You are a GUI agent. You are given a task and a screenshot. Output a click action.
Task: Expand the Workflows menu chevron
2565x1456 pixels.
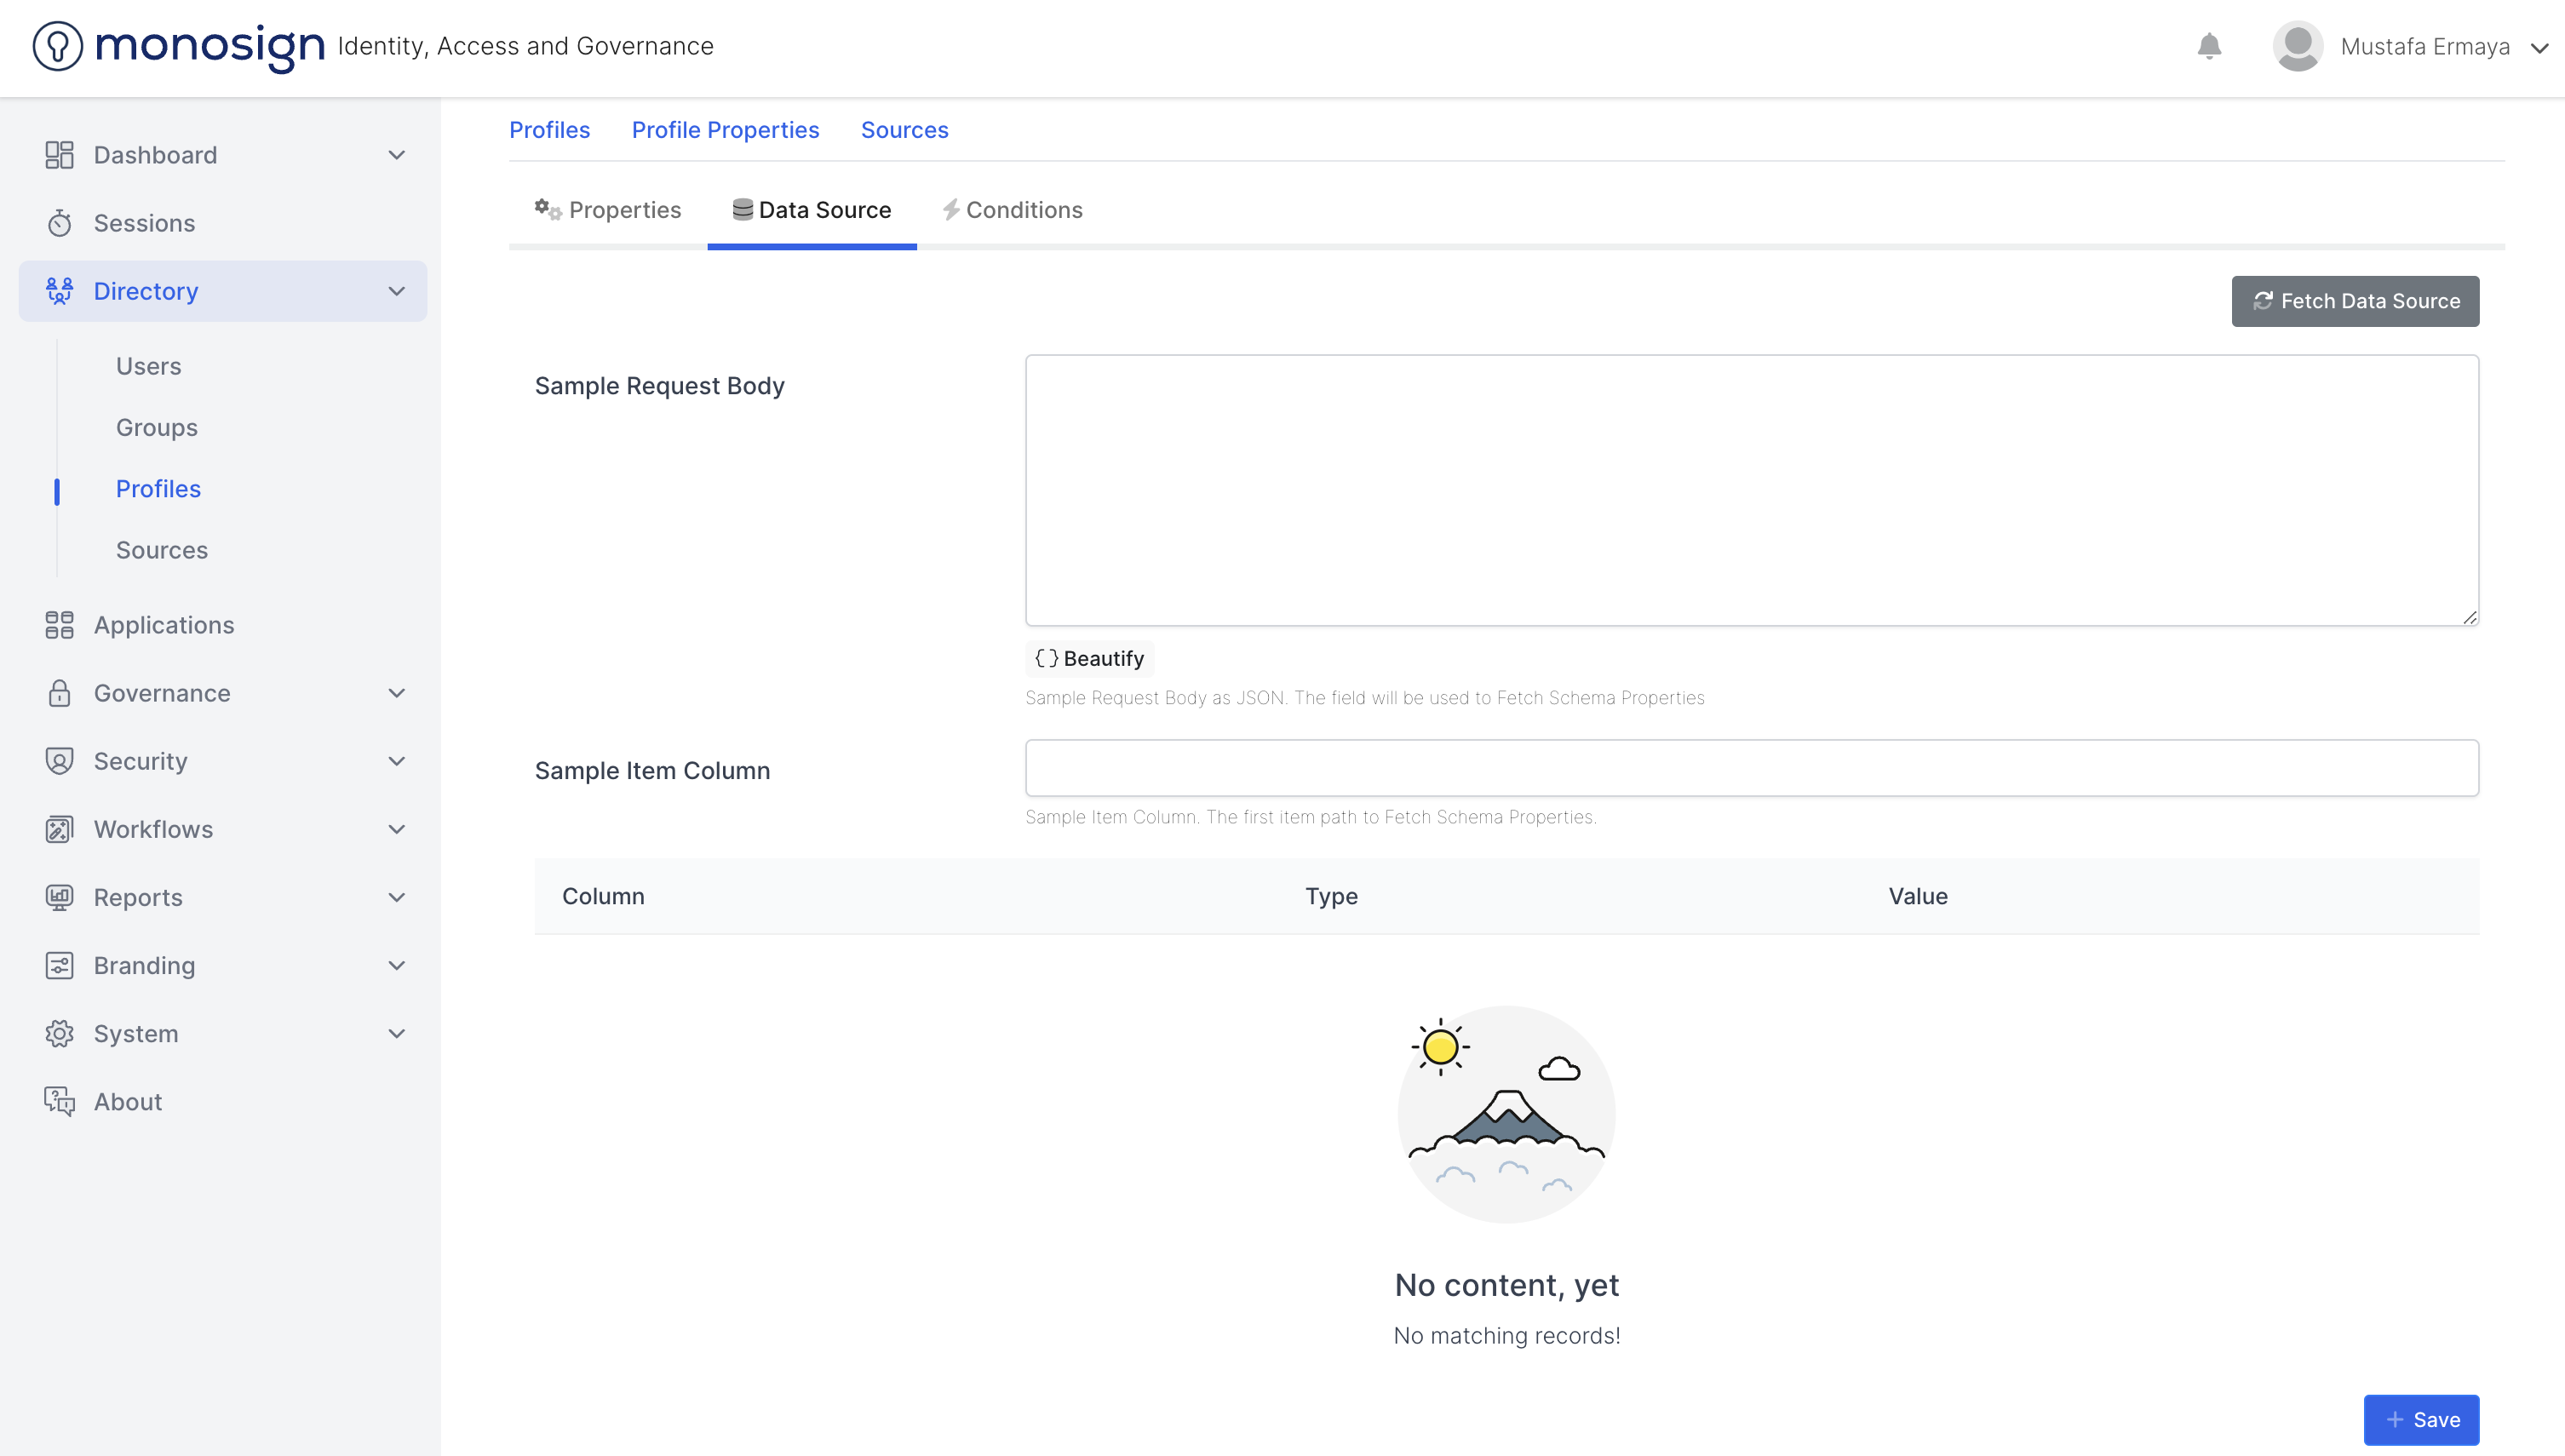[396, 829]
